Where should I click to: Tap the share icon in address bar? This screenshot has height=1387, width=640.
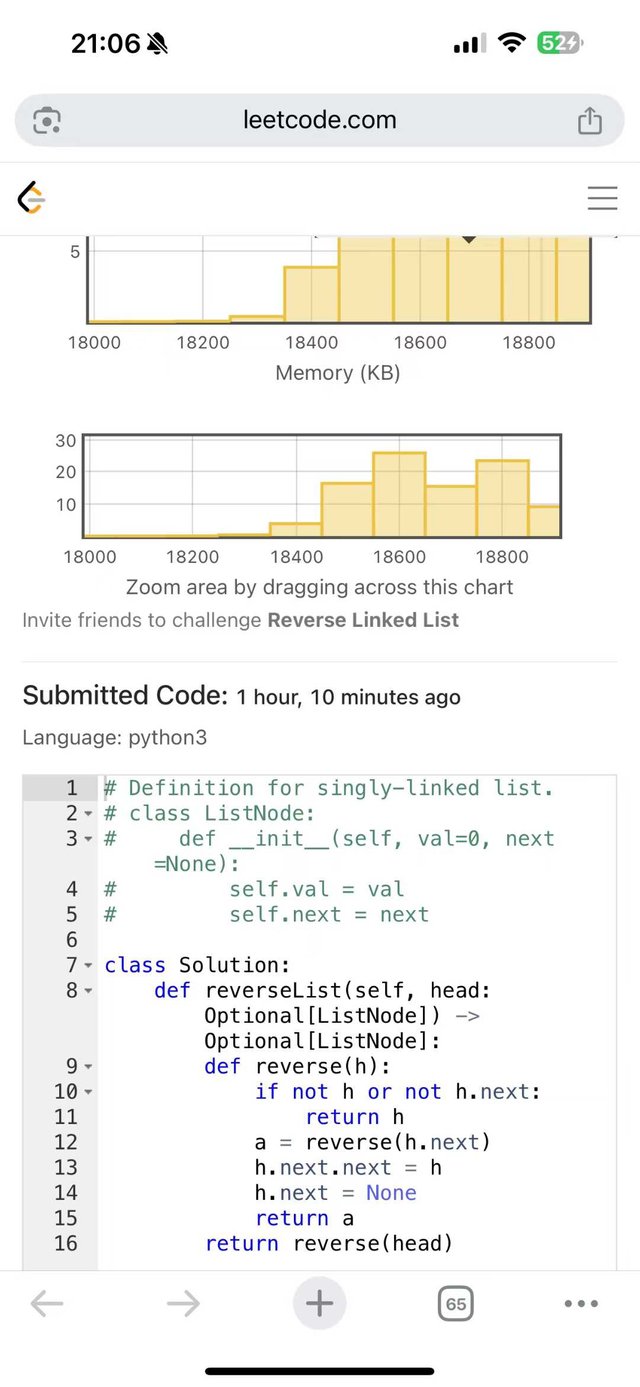coord(590,121)
